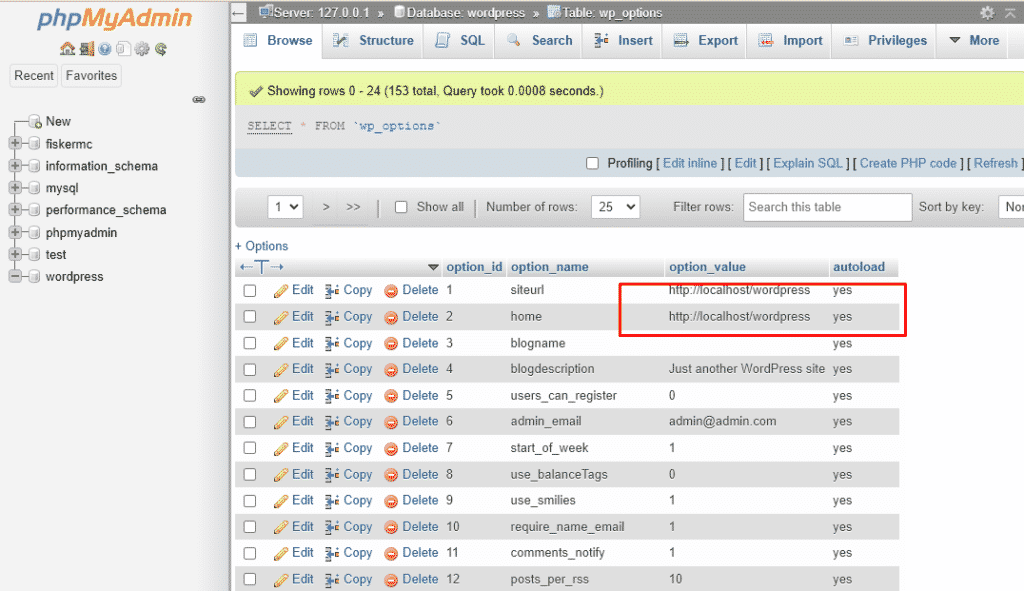Click the Refresh query link
The image size is (1024, 591).
(995, 163)
